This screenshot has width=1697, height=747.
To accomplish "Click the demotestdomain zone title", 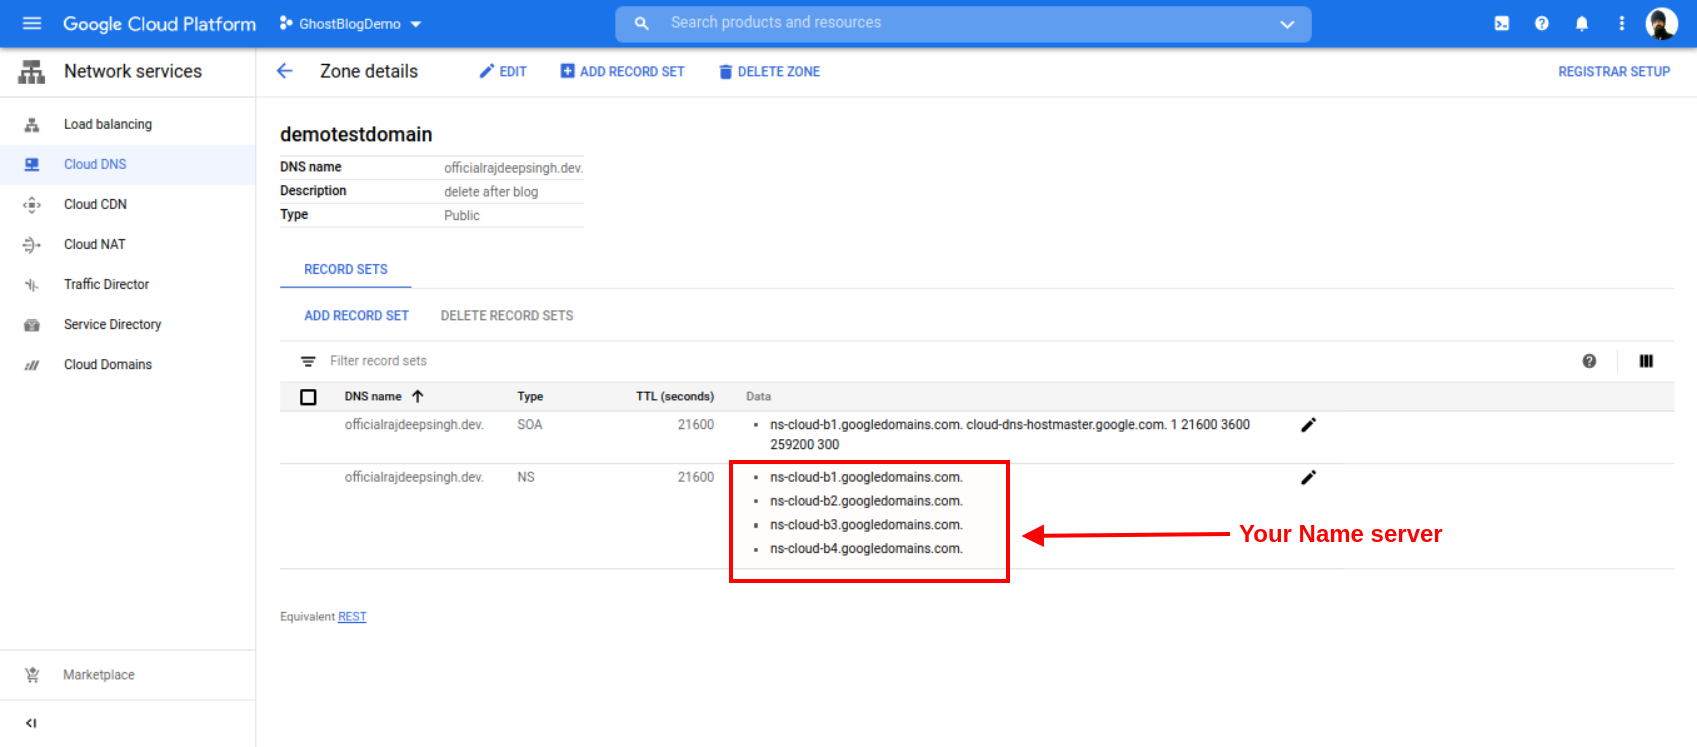I will [x=356, y=134].
